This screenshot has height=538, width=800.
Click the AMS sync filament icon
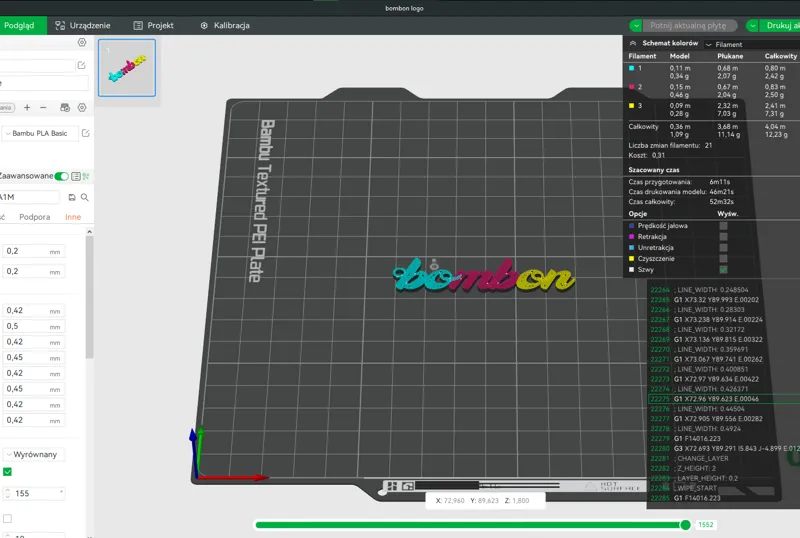coord(65,107)
